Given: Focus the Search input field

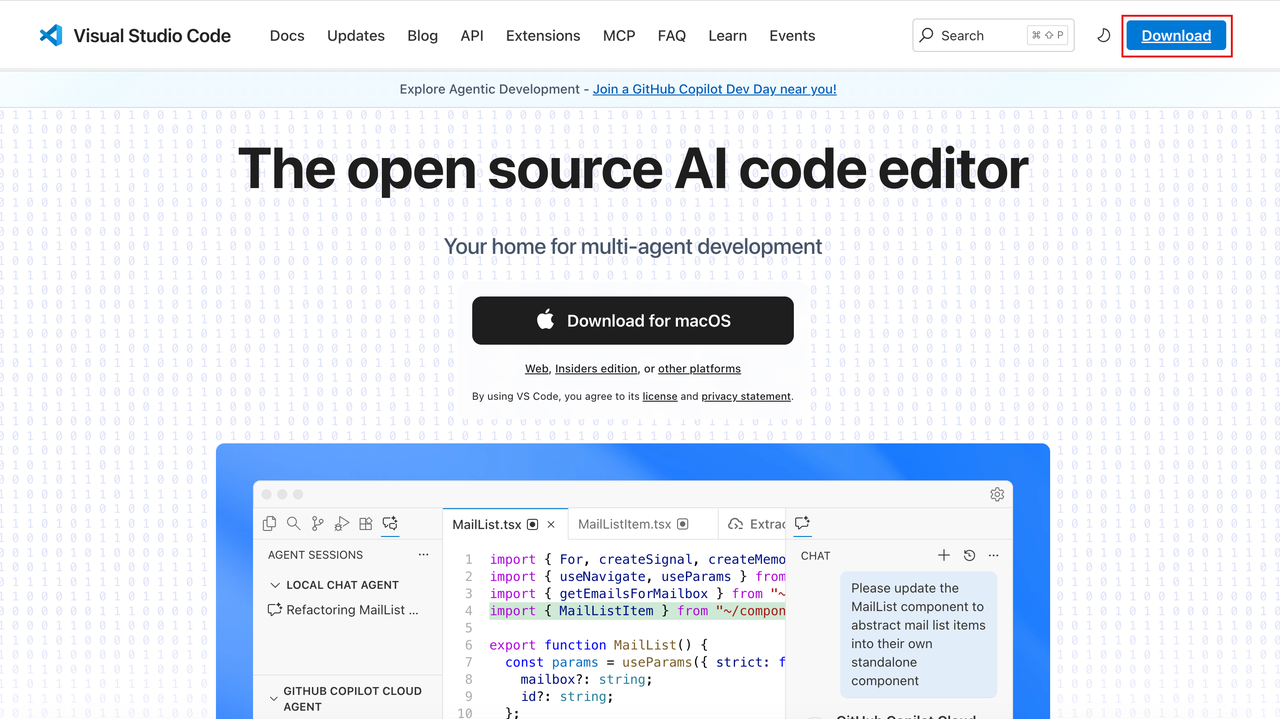Looking at the screenshot, I should click(993, 35).
